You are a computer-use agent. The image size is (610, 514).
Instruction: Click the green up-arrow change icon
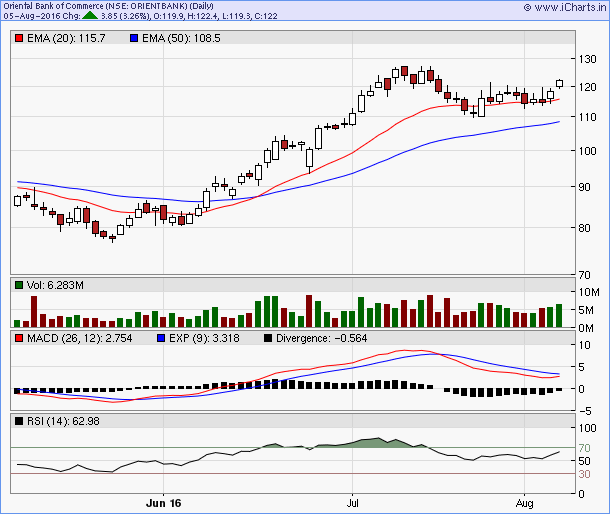point(90,16)
